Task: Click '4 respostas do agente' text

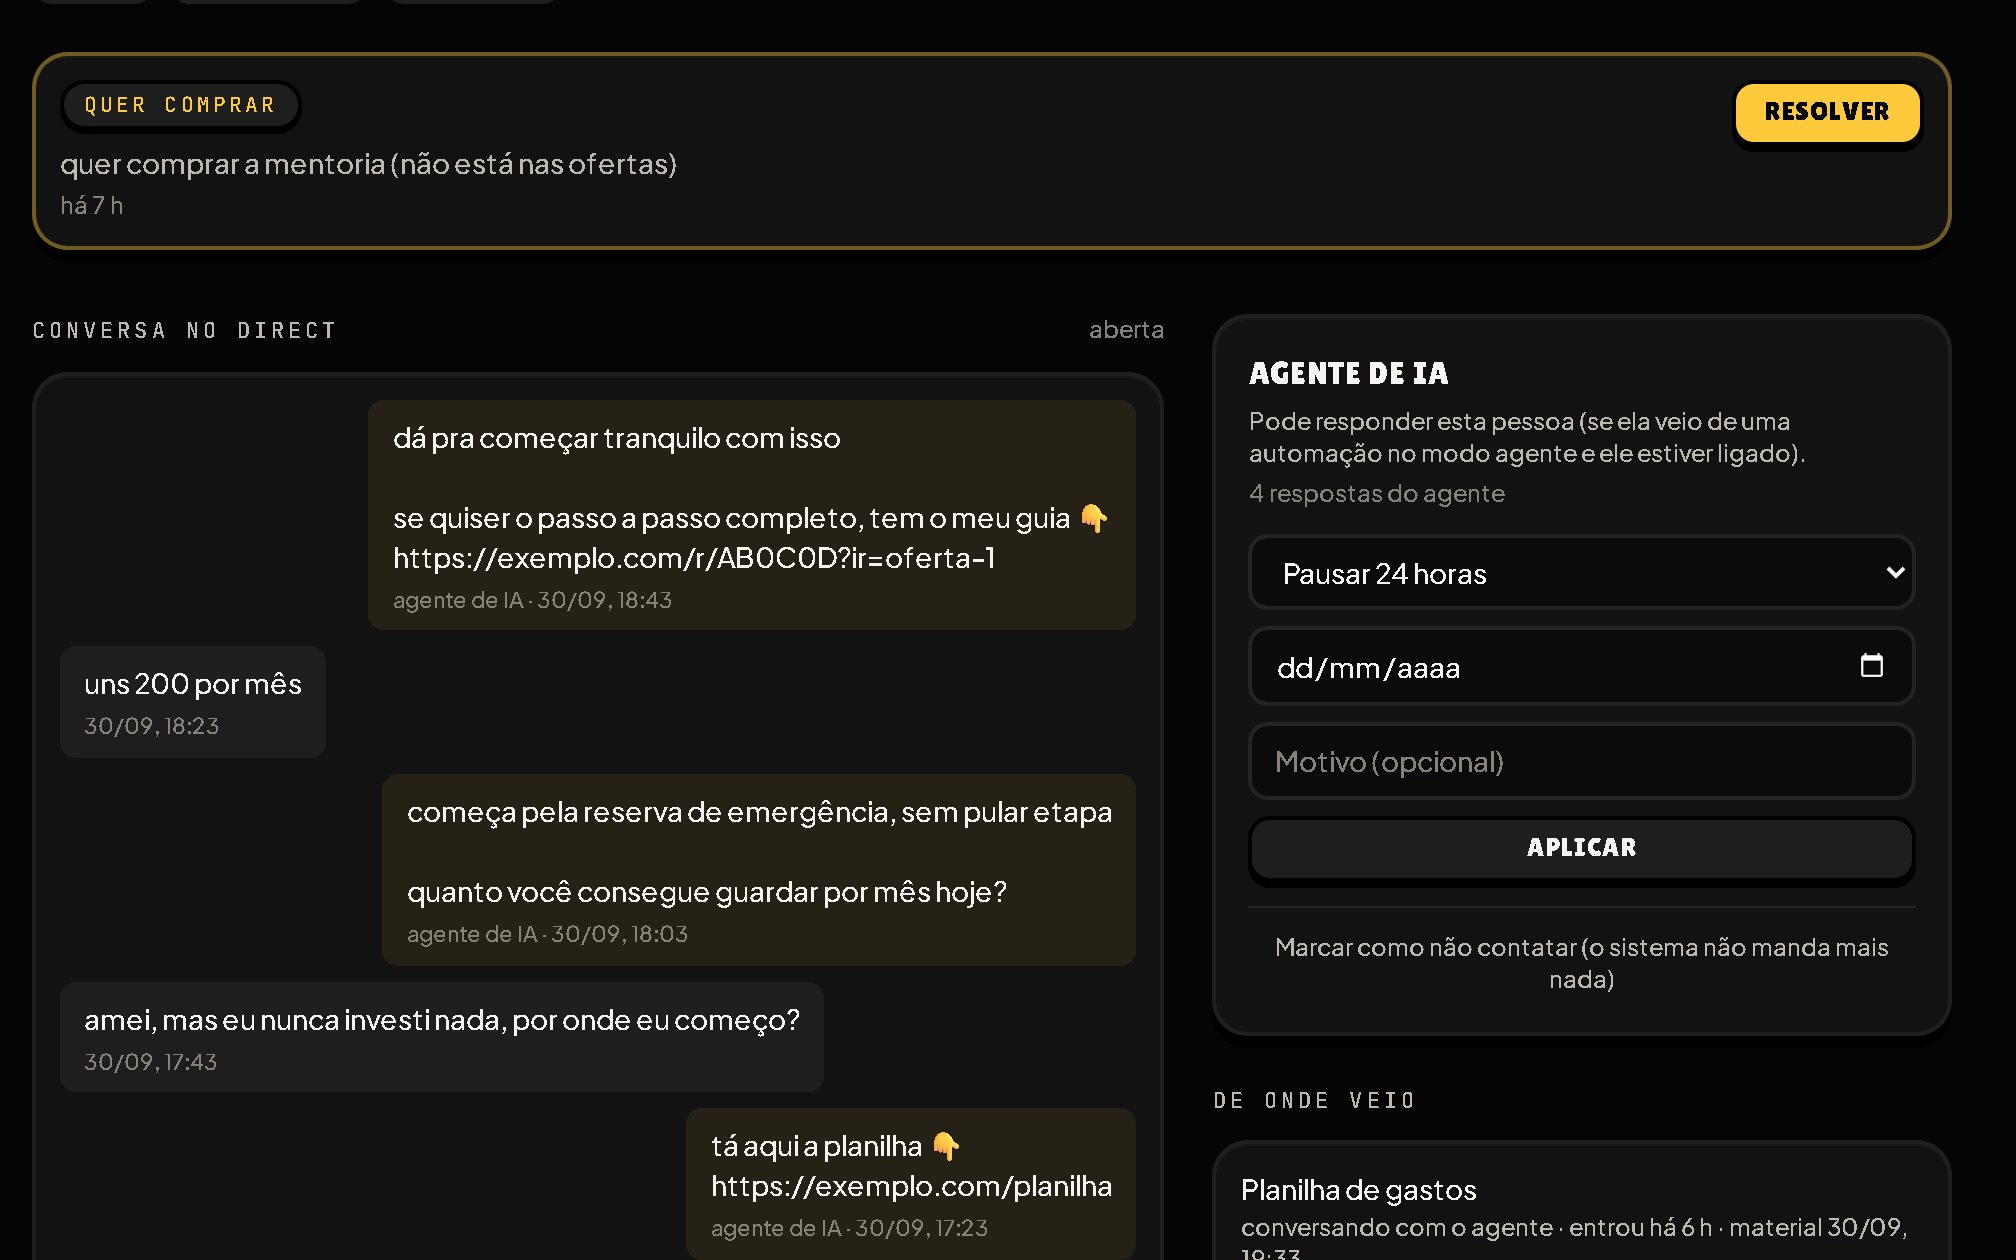Action: click(x=1377, y=494)
